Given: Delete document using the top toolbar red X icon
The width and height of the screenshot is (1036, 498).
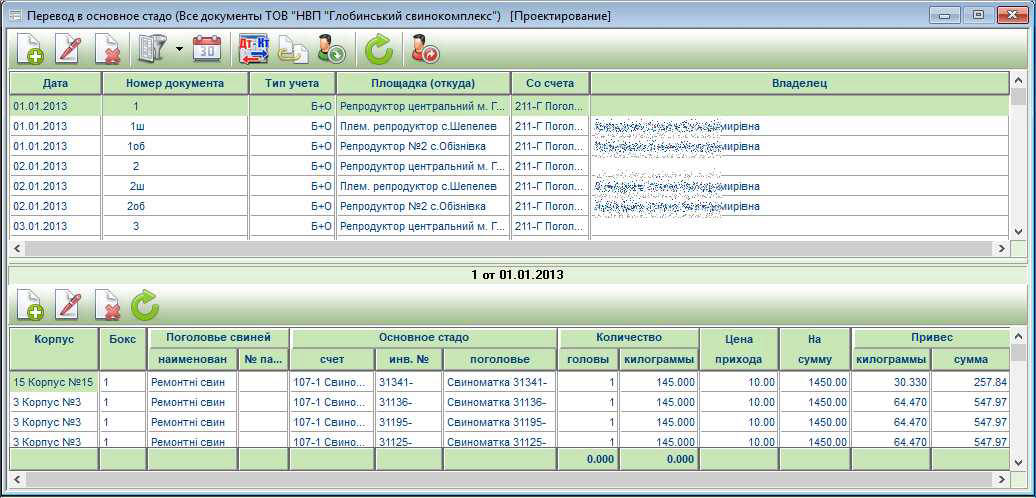Looking at the screenshot, I should 107,48.
